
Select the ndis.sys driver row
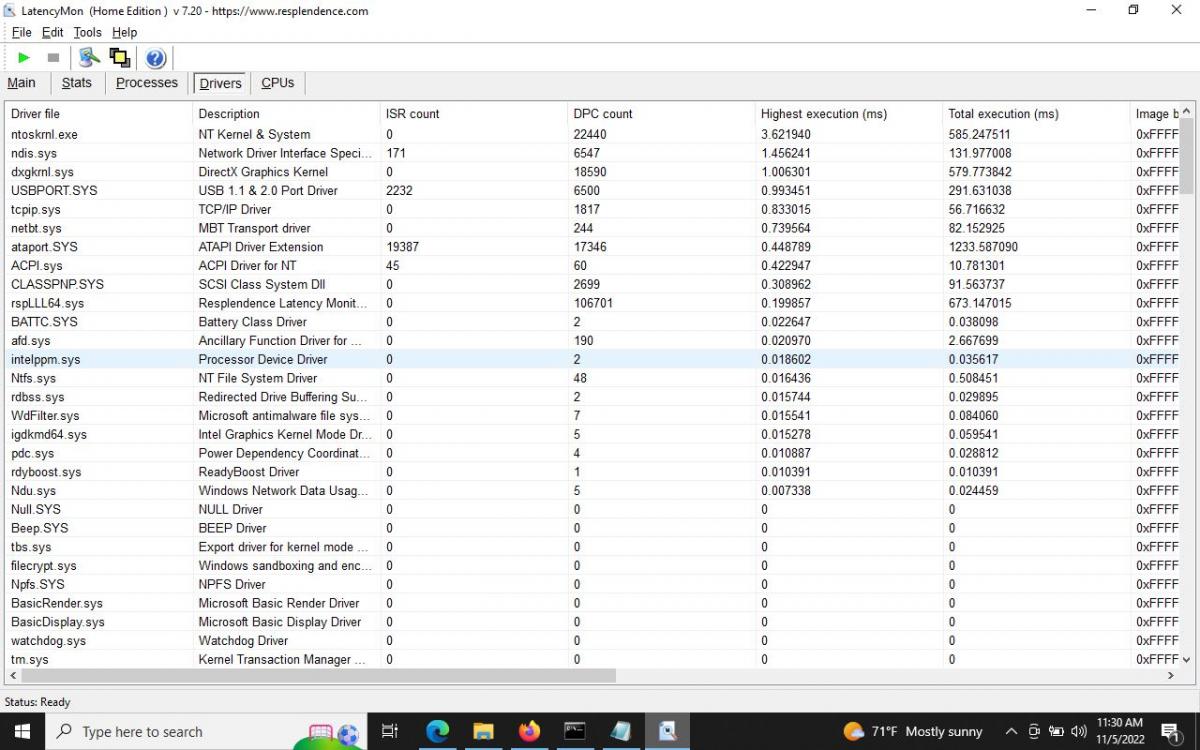pyautogui.click(x=592, y=153)
